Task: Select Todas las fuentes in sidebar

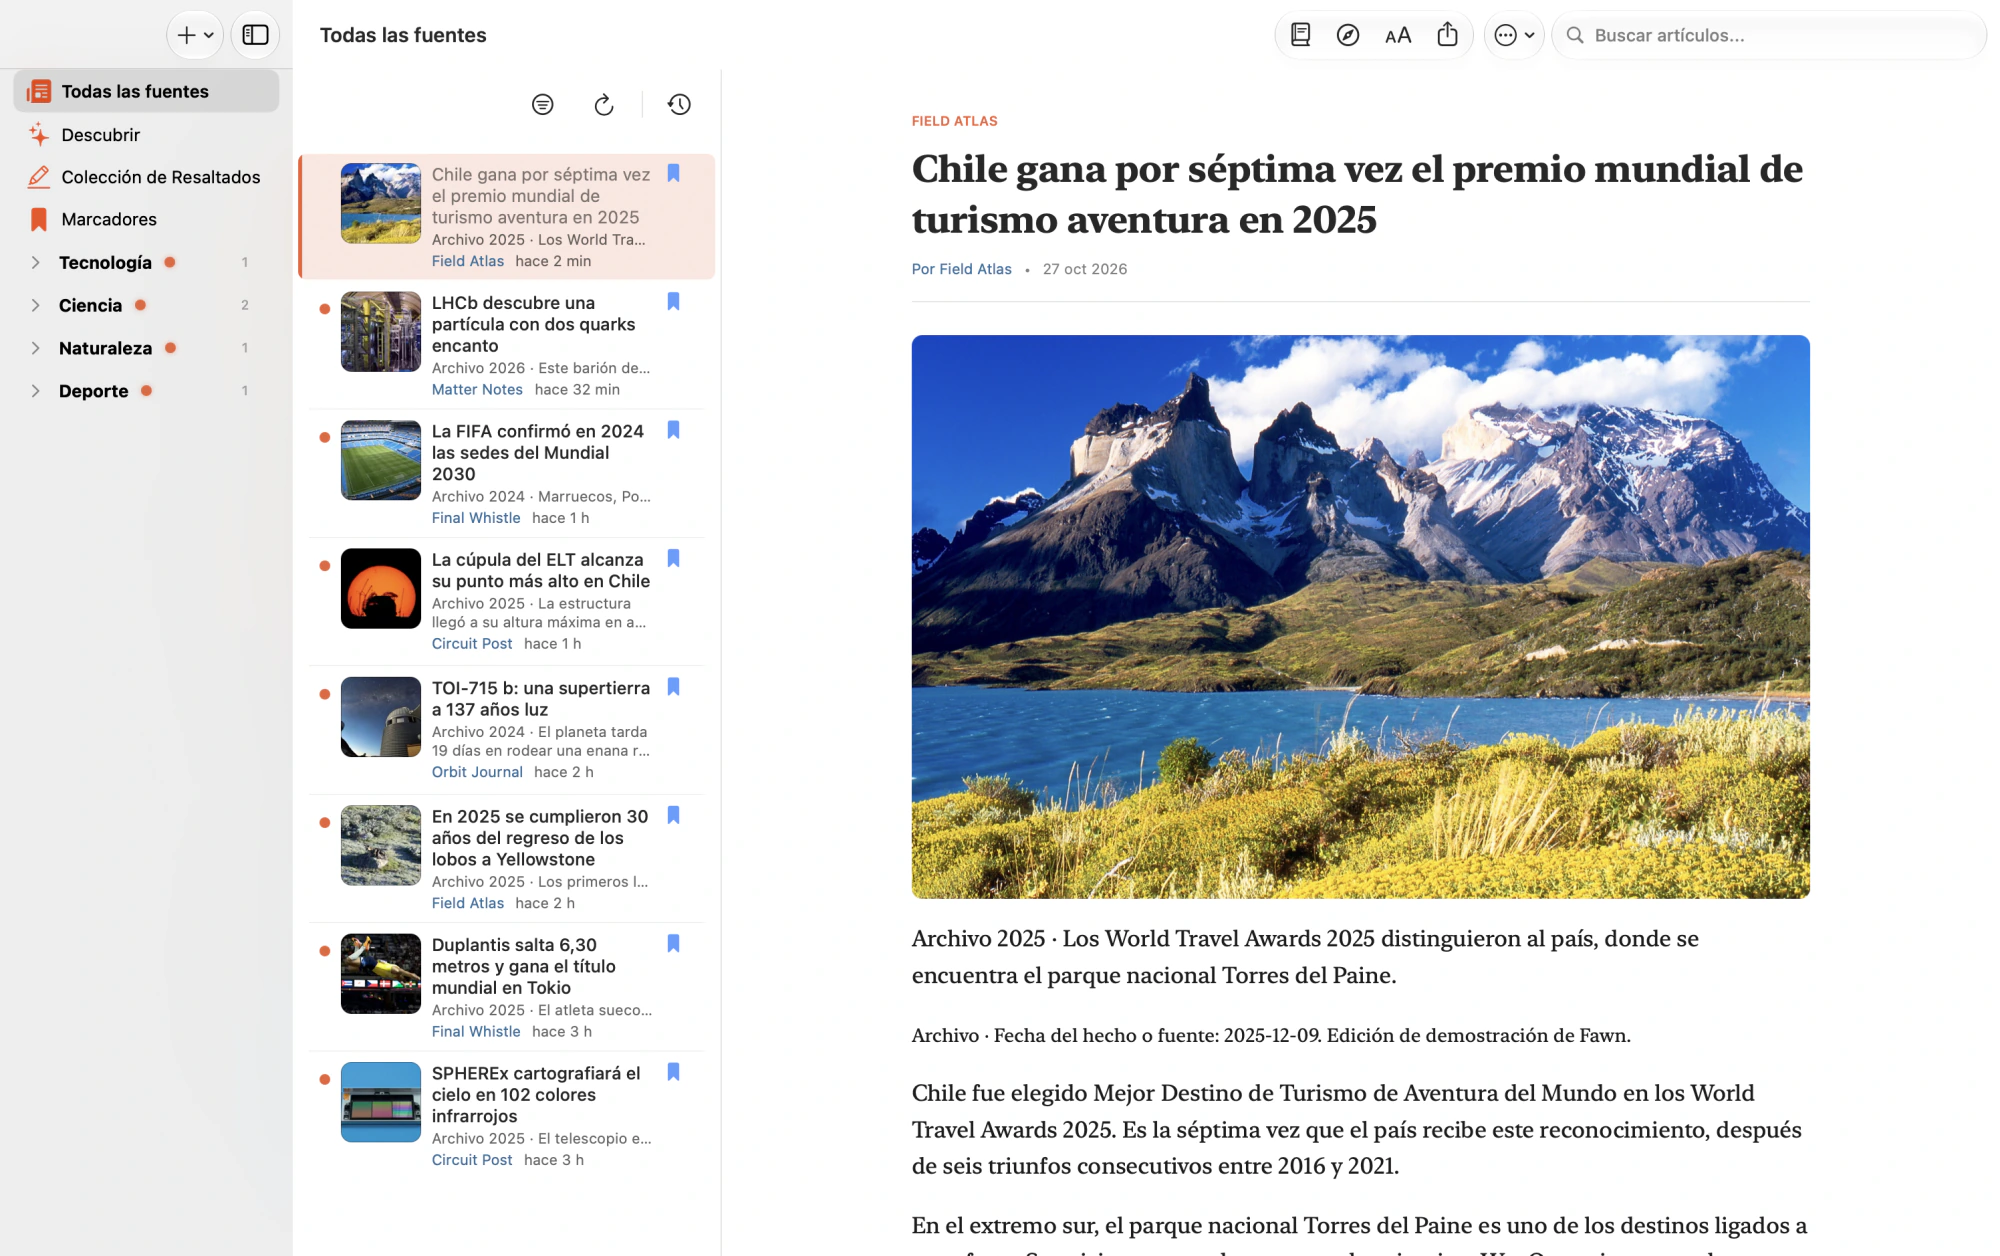Action: 146,91
